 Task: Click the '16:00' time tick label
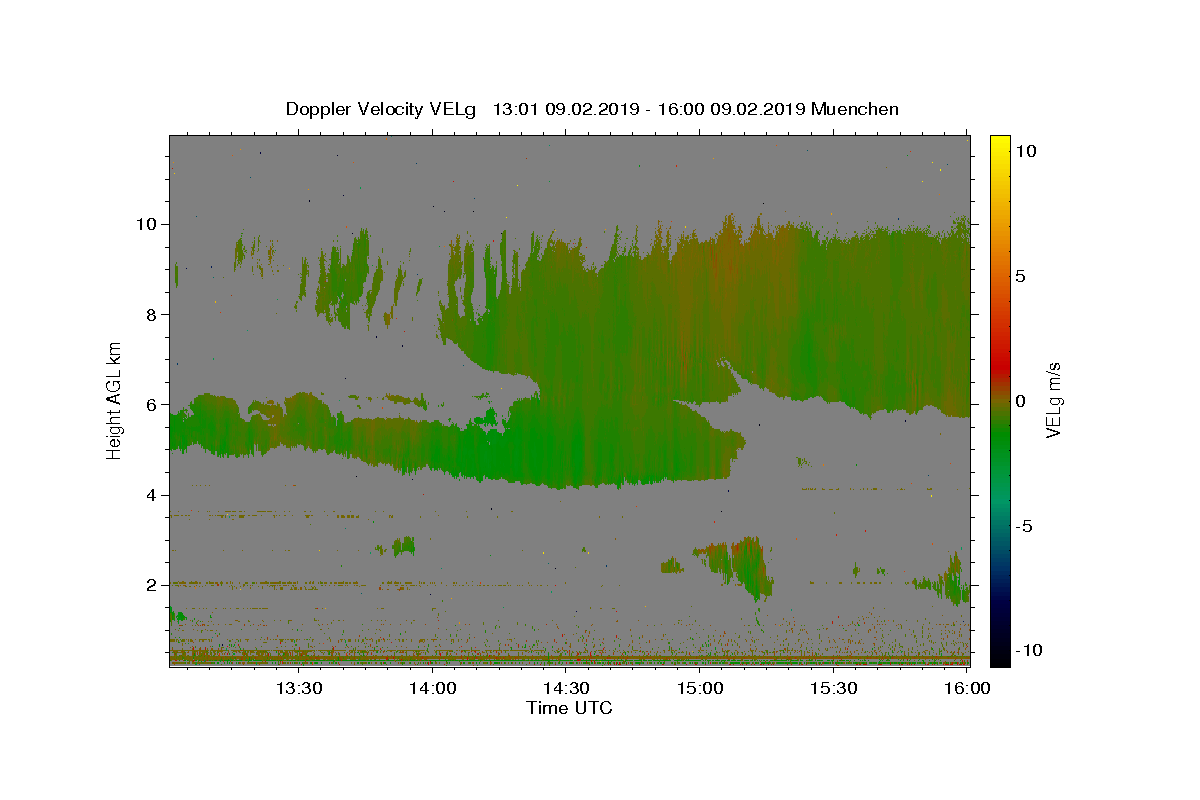(x=967, y=688)
